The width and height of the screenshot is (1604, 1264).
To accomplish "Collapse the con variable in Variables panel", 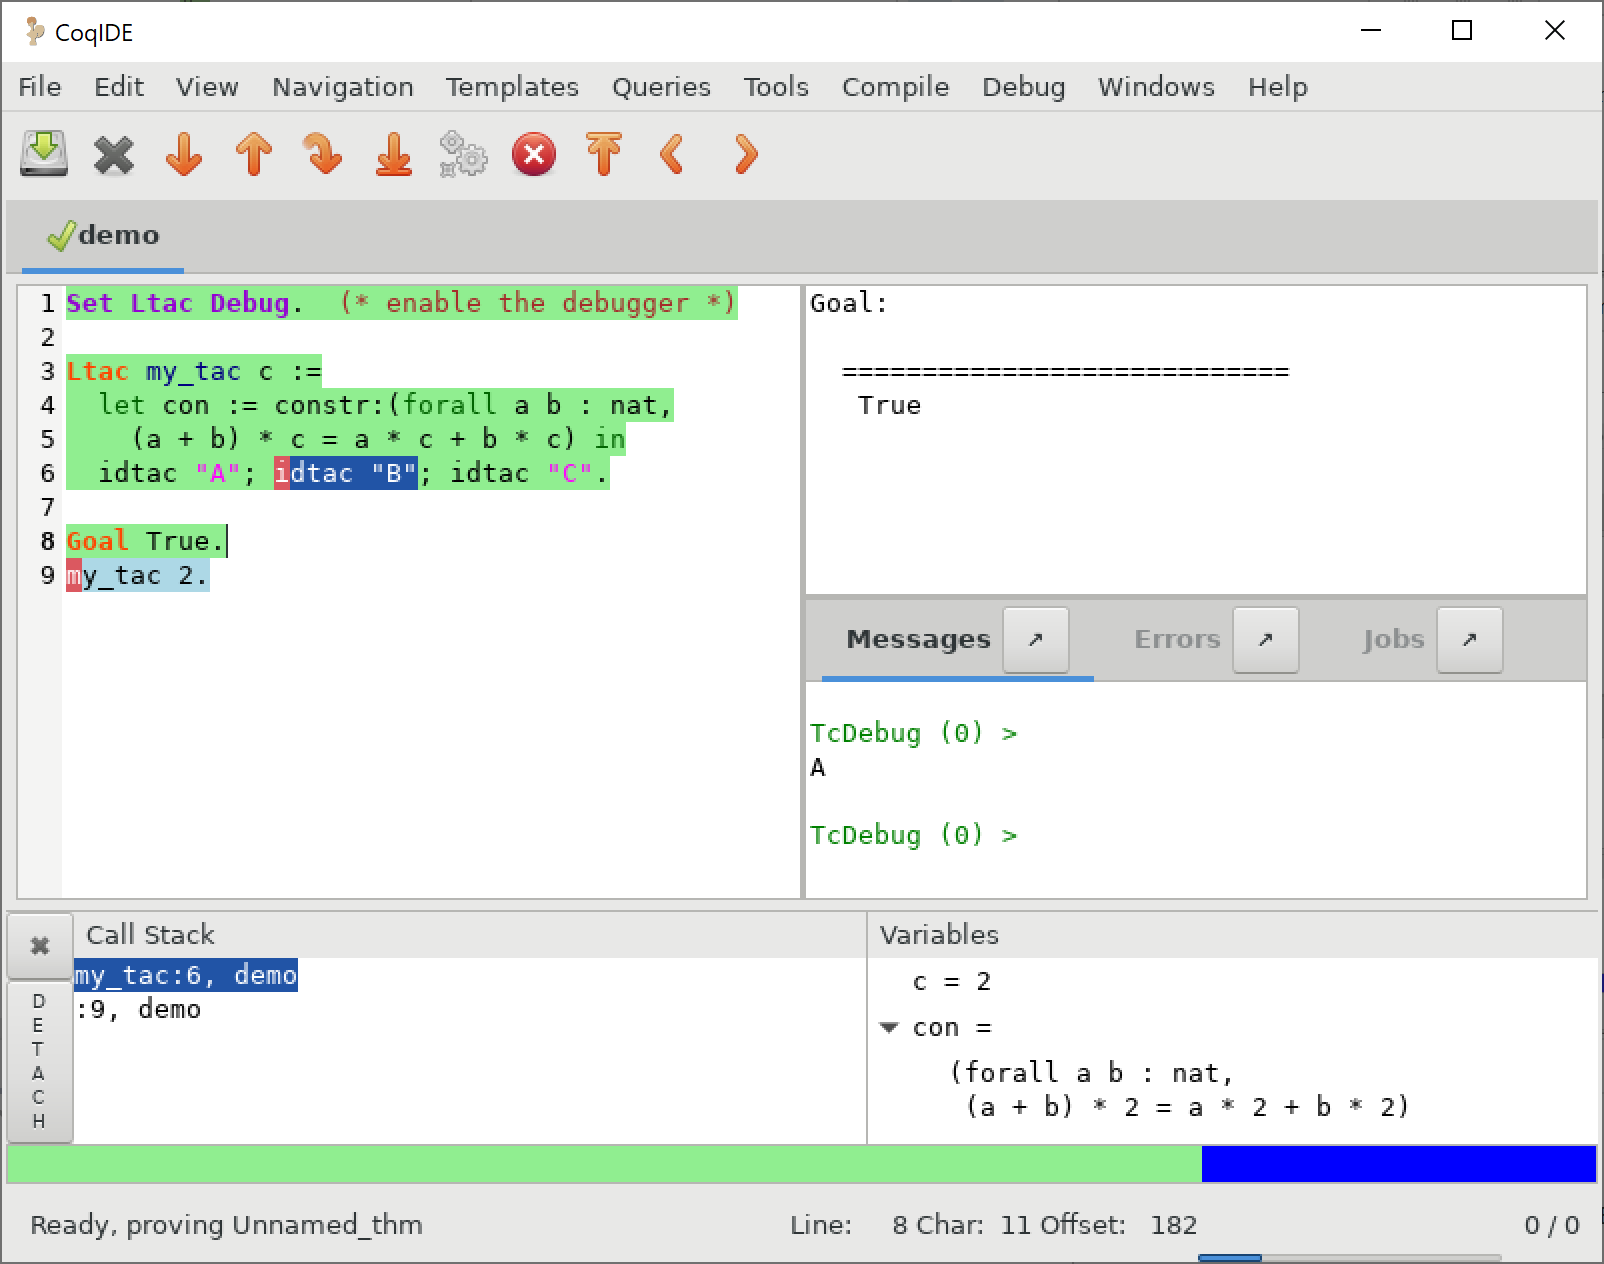I will click(x=889, y=1027).
